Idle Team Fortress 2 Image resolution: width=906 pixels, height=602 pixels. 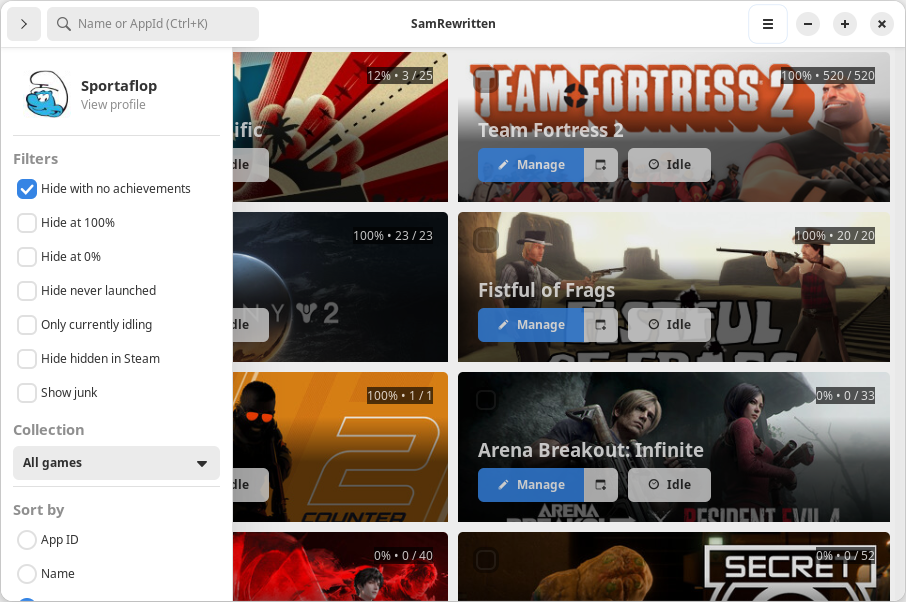(669, 165)
